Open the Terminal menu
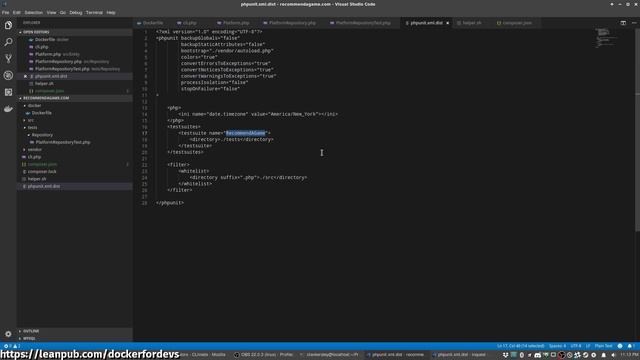This screenshot has width=640, height=360. [x=94, y=13]
